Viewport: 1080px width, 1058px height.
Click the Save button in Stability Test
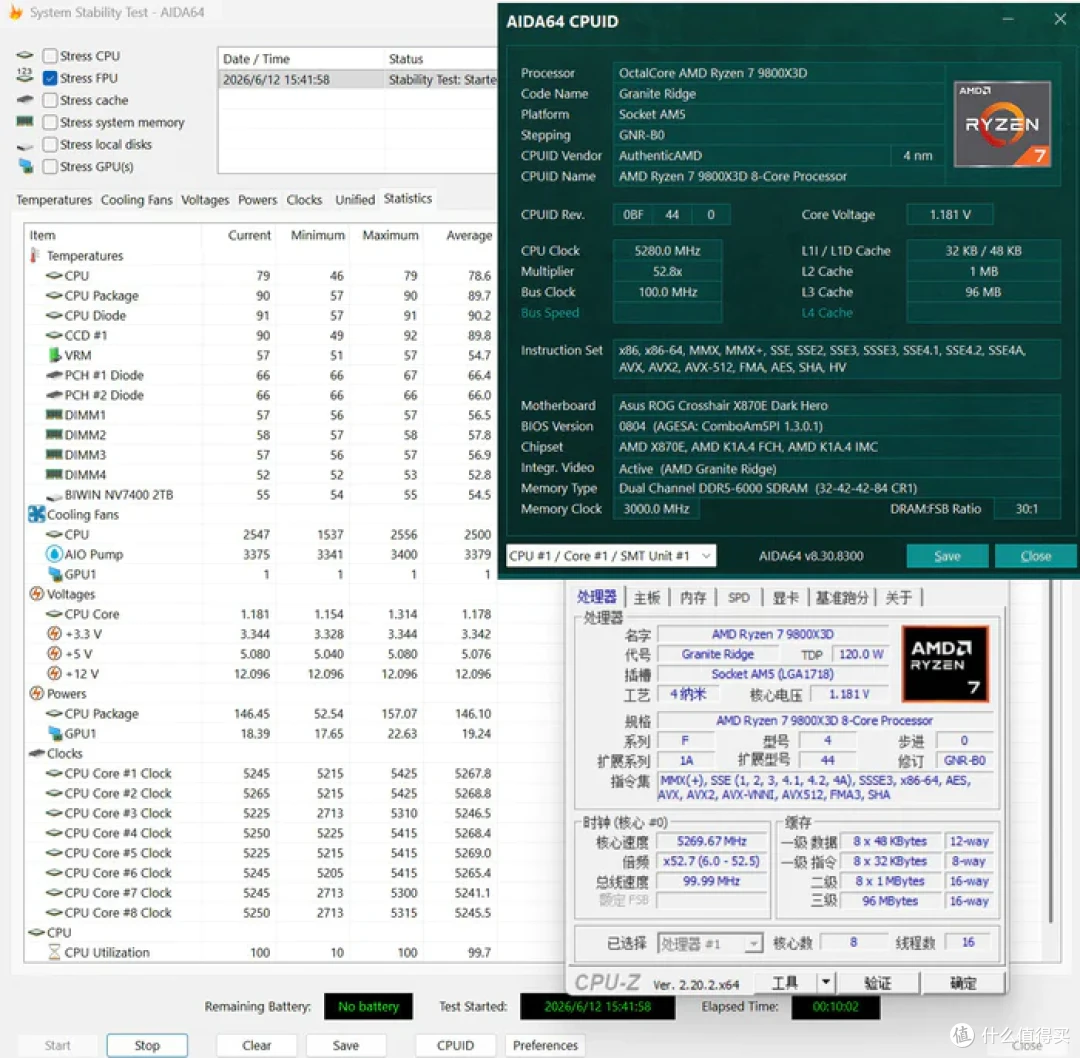pos(345,1045)
